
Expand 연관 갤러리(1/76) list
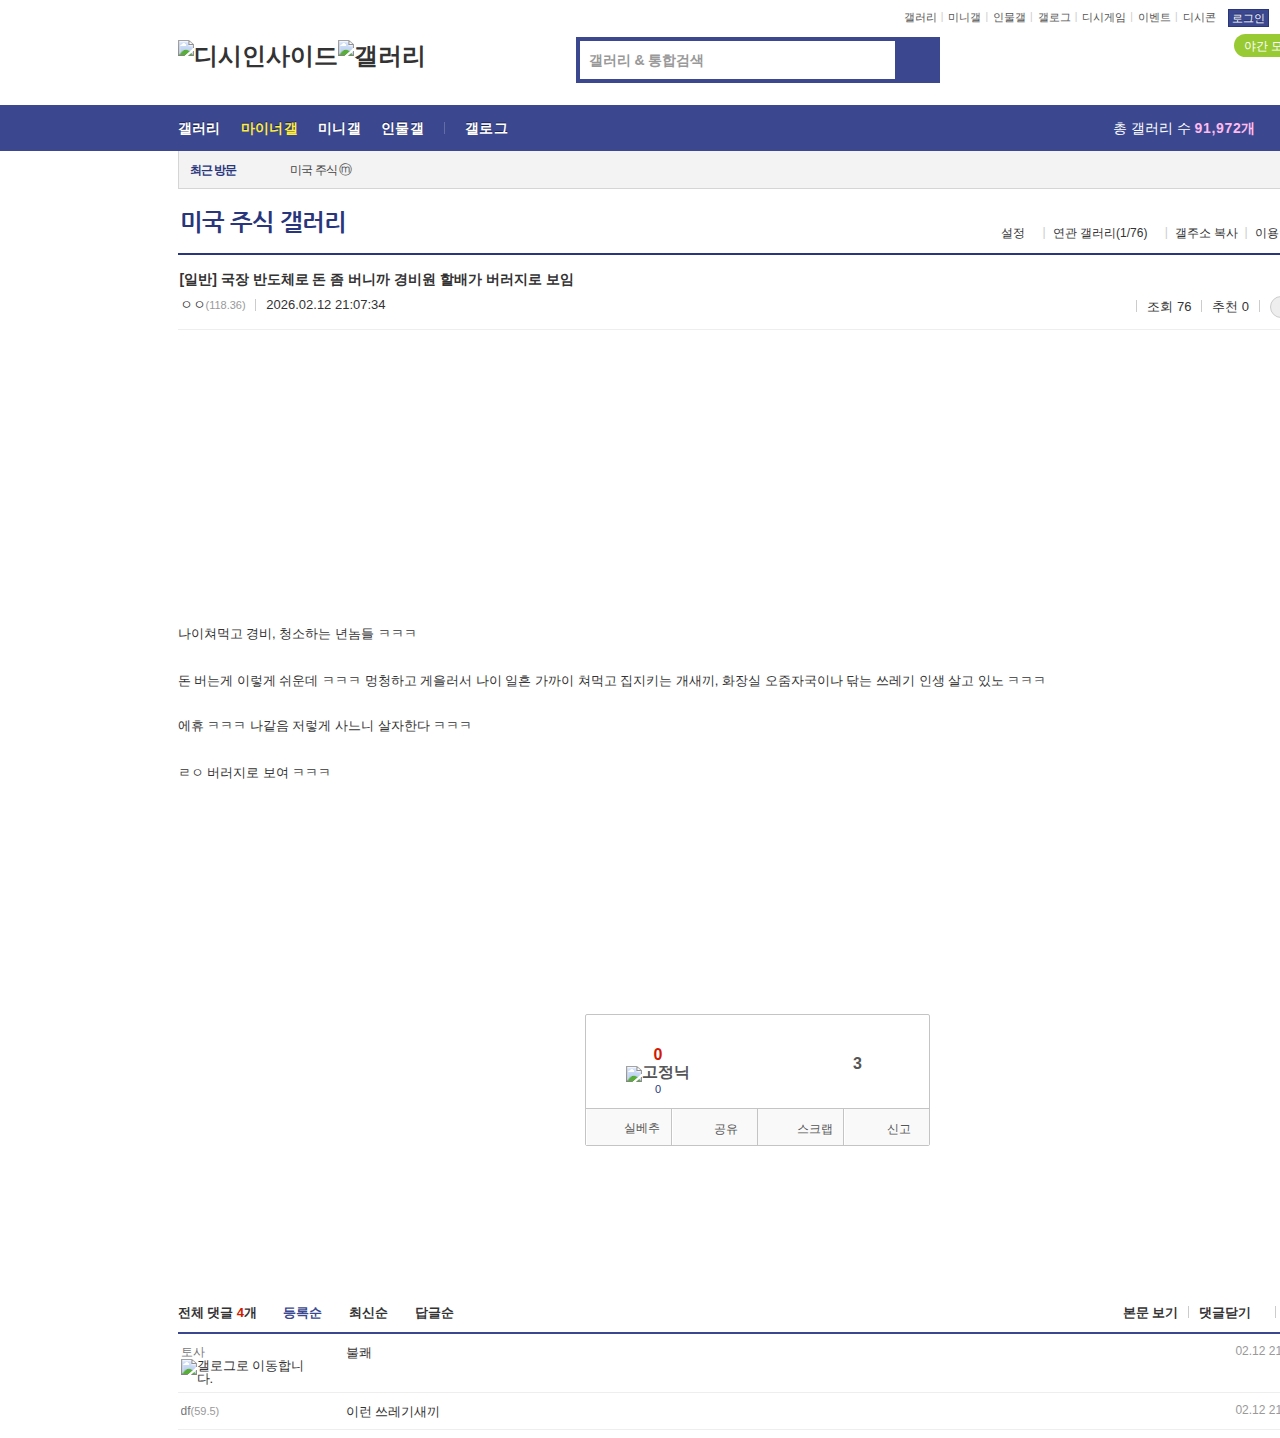tap(1100, 233)
